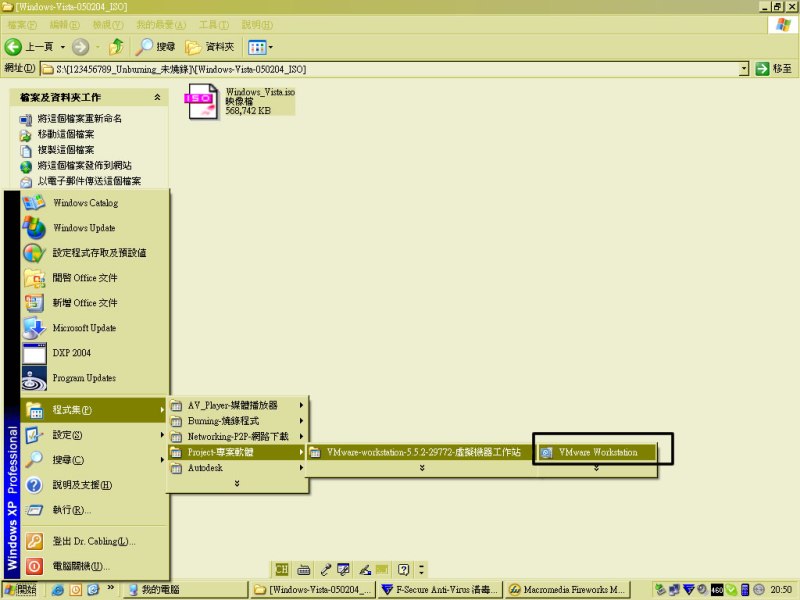Open Windows Catalog from the Start menu
This screenshot has height=600, width=800.
tap(95, 203)
